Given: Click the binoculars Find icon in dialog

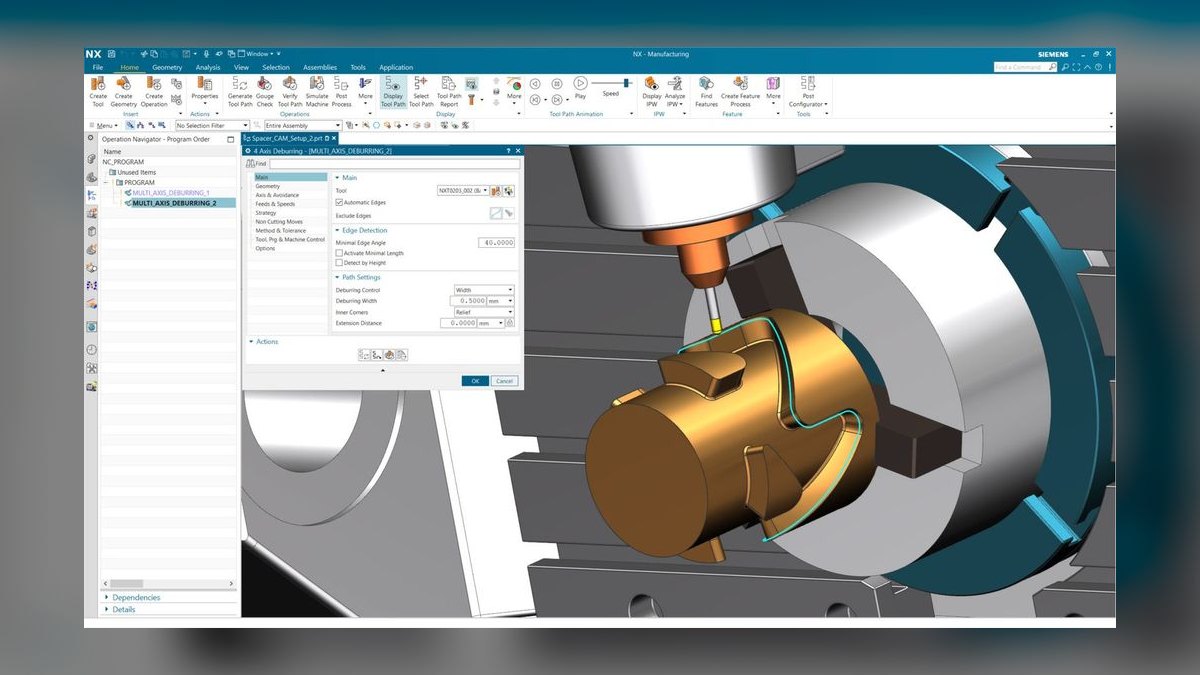Looking at the screenshot, I should (x=250, y=163).
